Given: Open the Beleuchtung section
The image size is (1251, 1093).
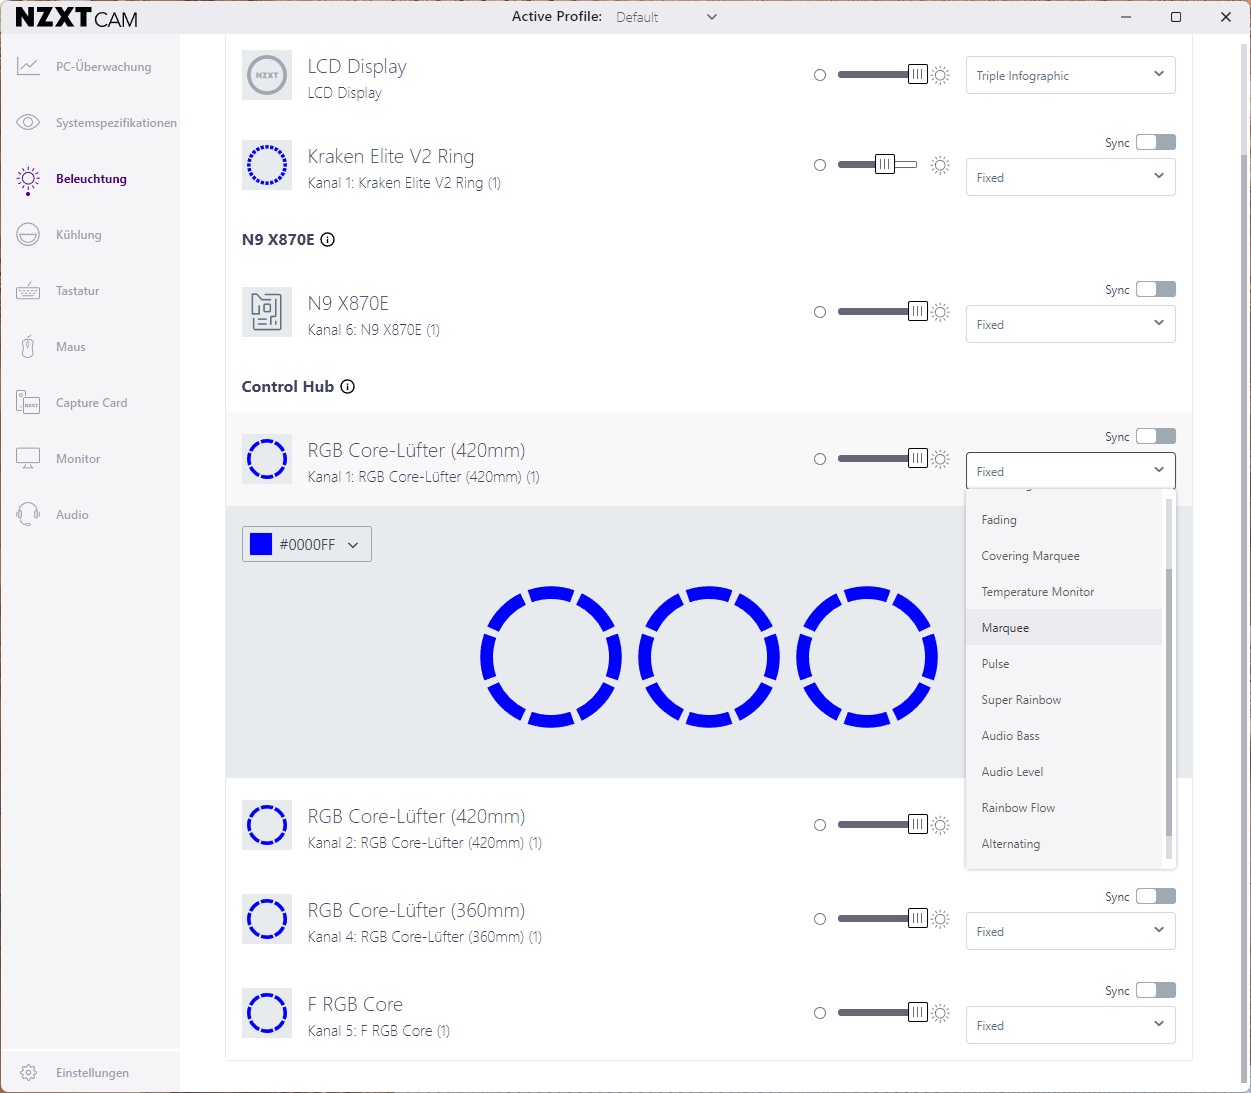Looking at the screenshot, I should [x=90, y=179].
